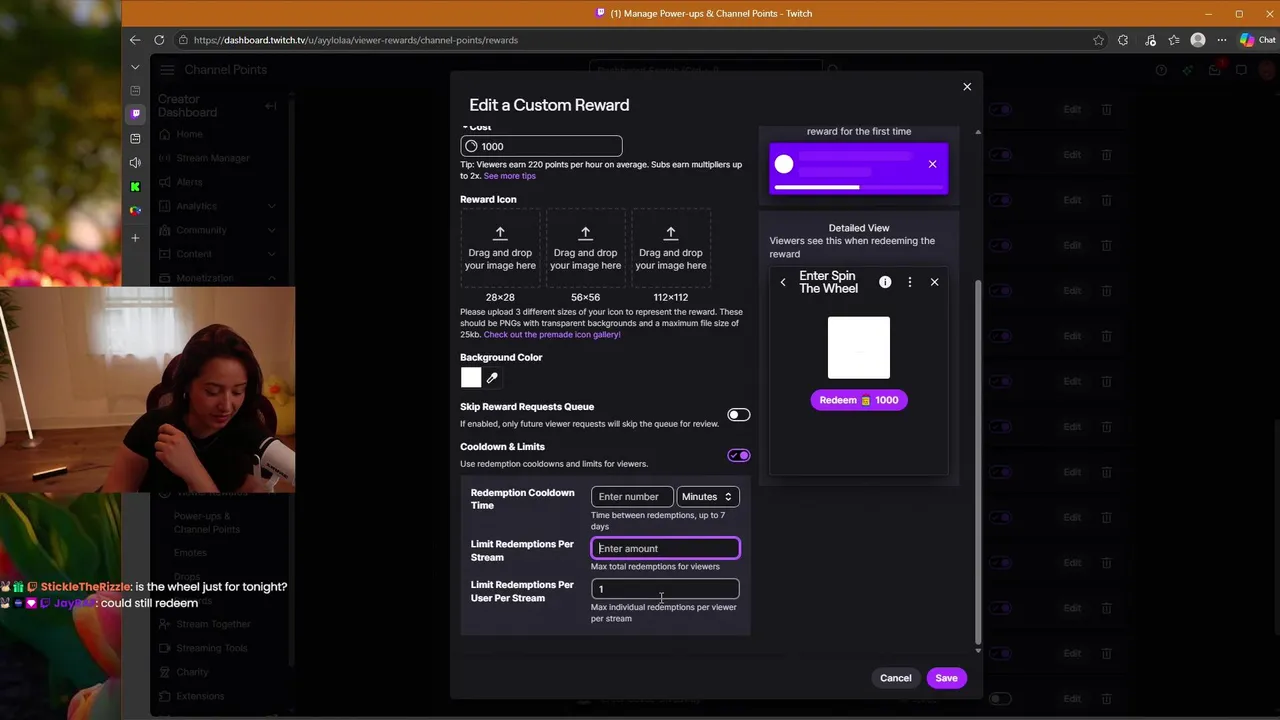1280x720 pixels.
Task: Open Streaming Tools in the sidebar
Action: tap(211, 648)
